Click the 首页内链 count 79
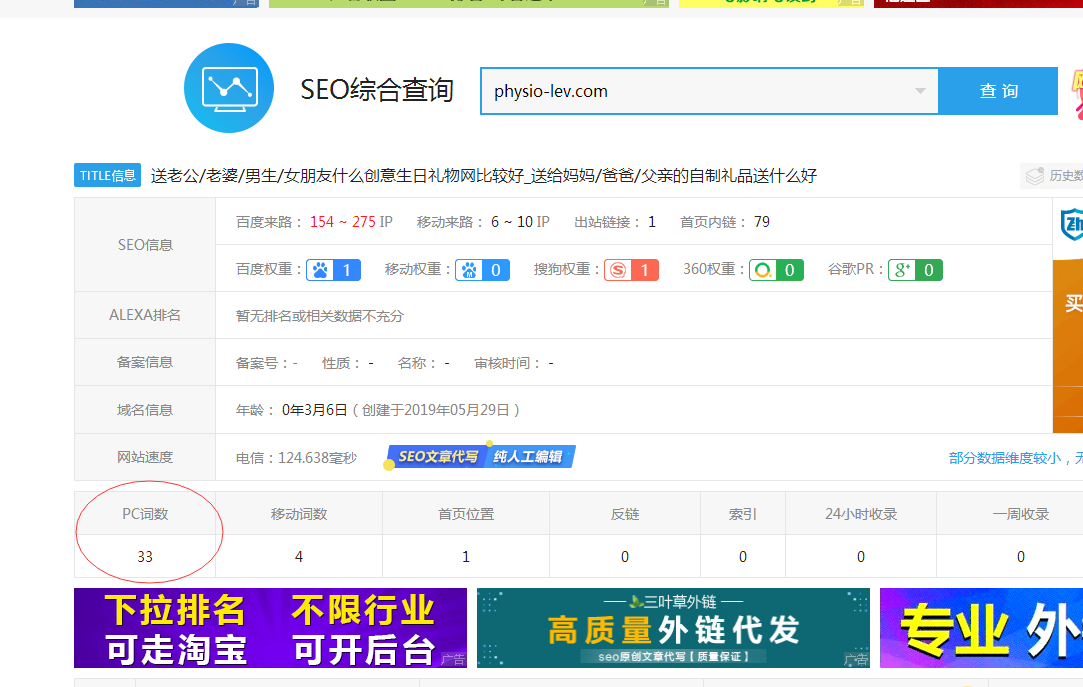The height and width of the screenshot is (687, 1083). coord(762,222)
